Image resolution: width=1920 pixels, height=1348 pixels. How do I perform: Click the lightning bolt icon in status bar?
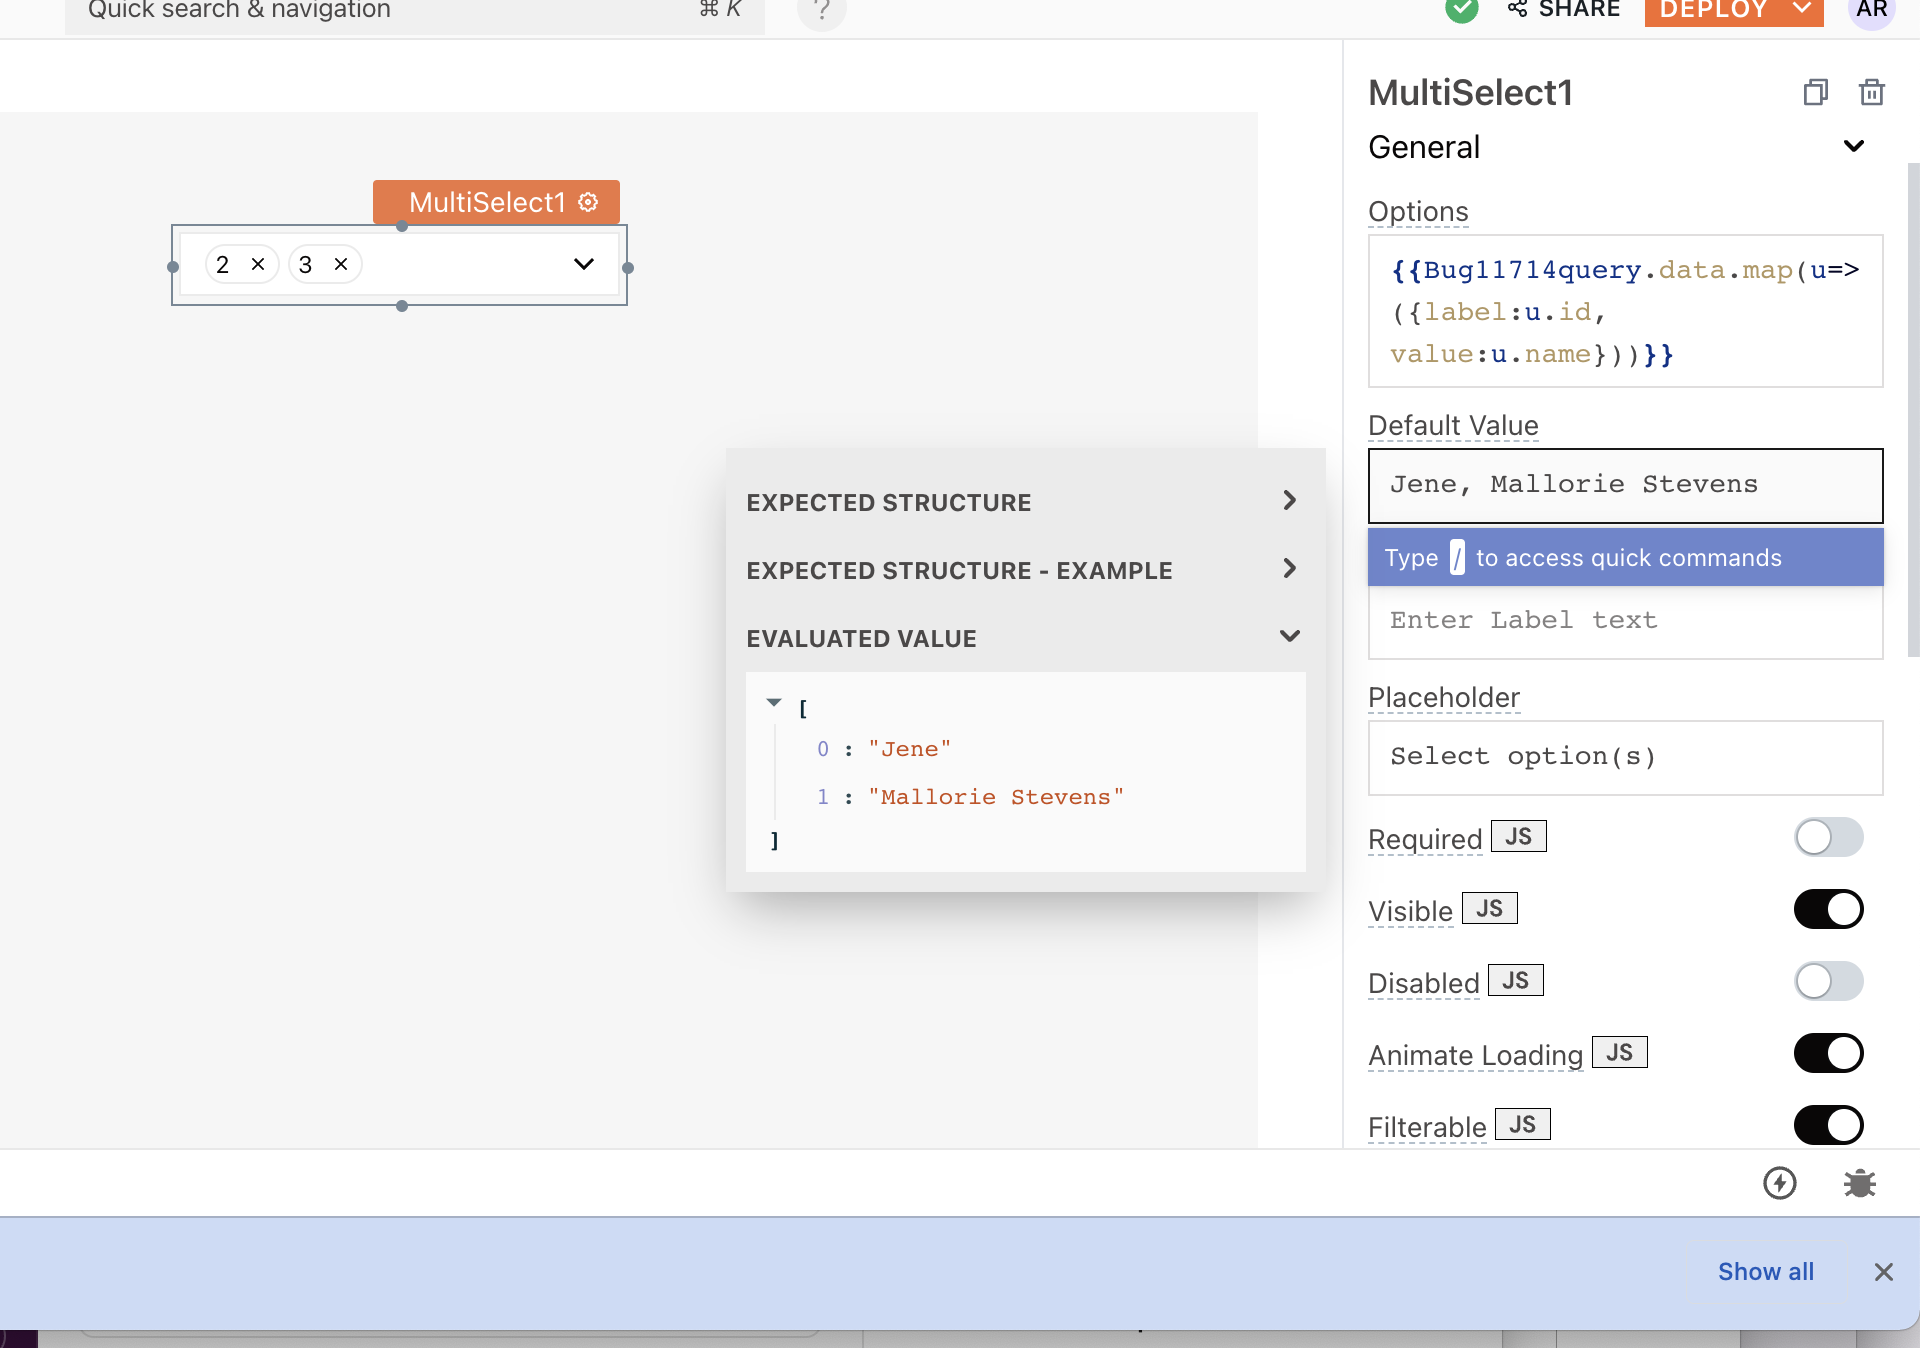coord(1779,1182)
